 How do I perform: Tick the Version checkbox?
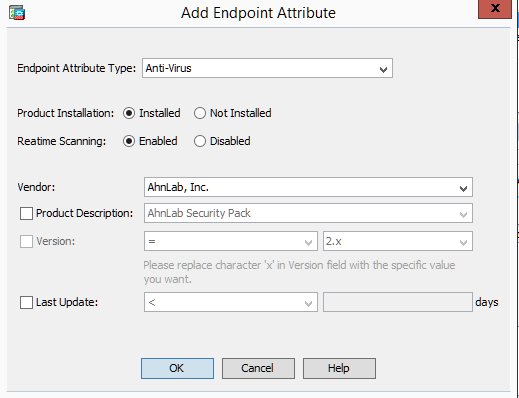(26, 241)
